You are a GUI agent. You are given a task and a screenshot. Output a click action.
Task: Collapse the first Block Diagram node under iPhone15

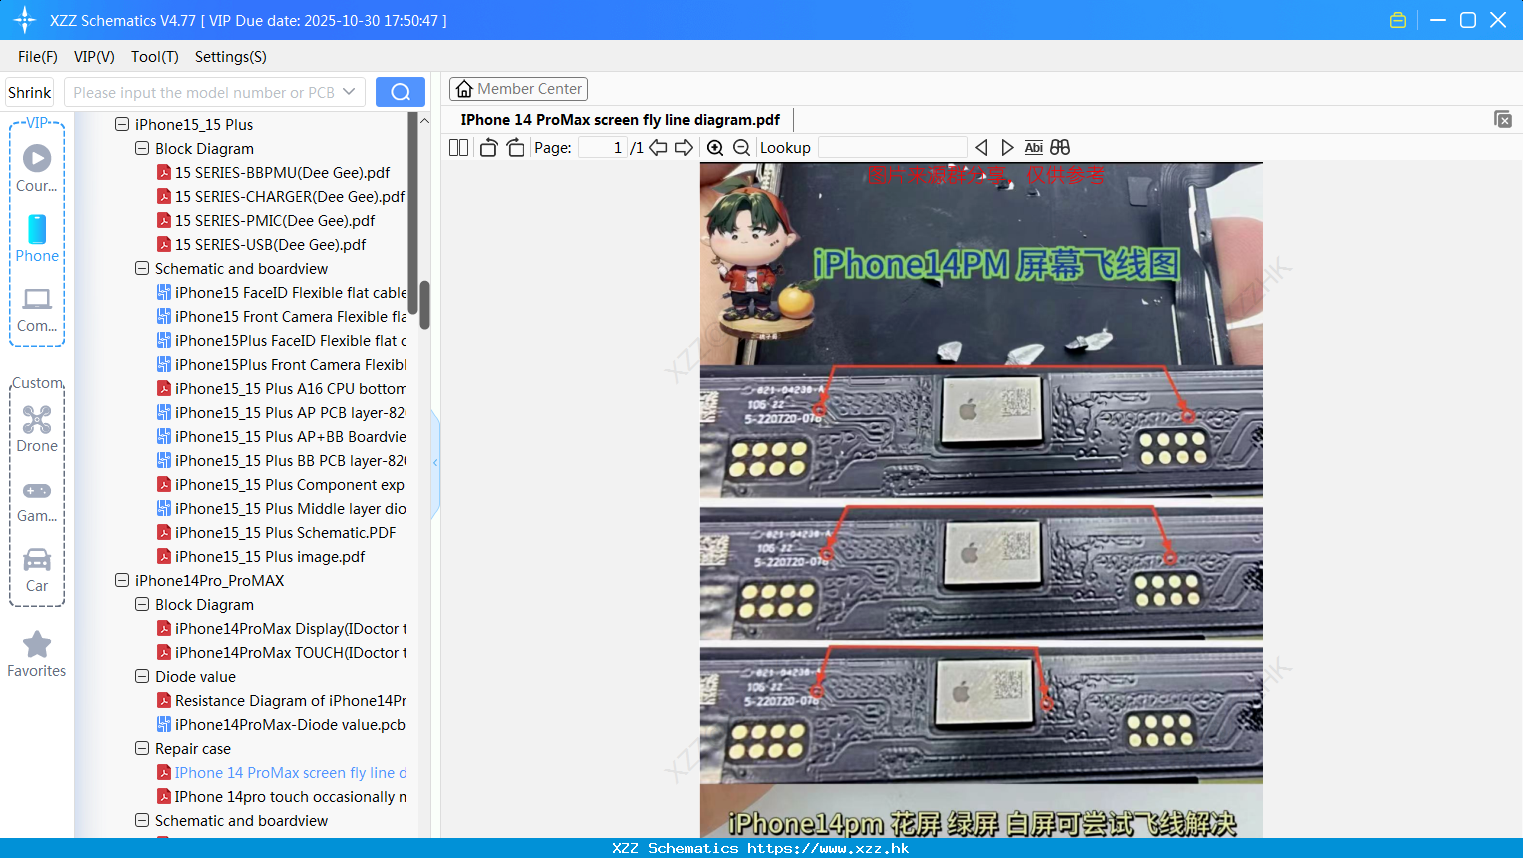coord(142,149)
